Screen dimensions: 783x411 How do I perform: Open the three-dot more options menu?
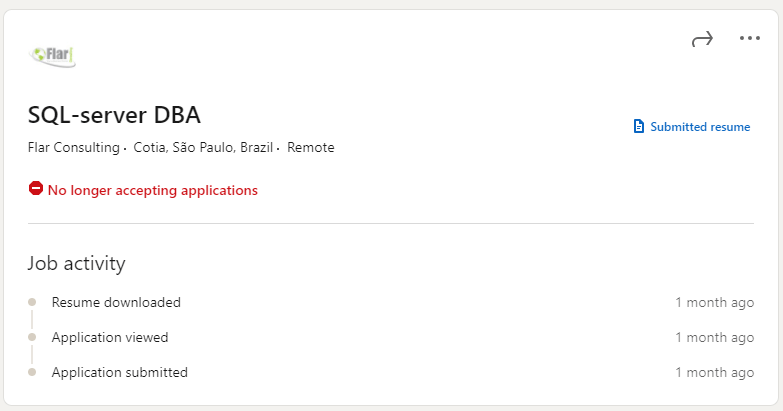coord(750,39)
